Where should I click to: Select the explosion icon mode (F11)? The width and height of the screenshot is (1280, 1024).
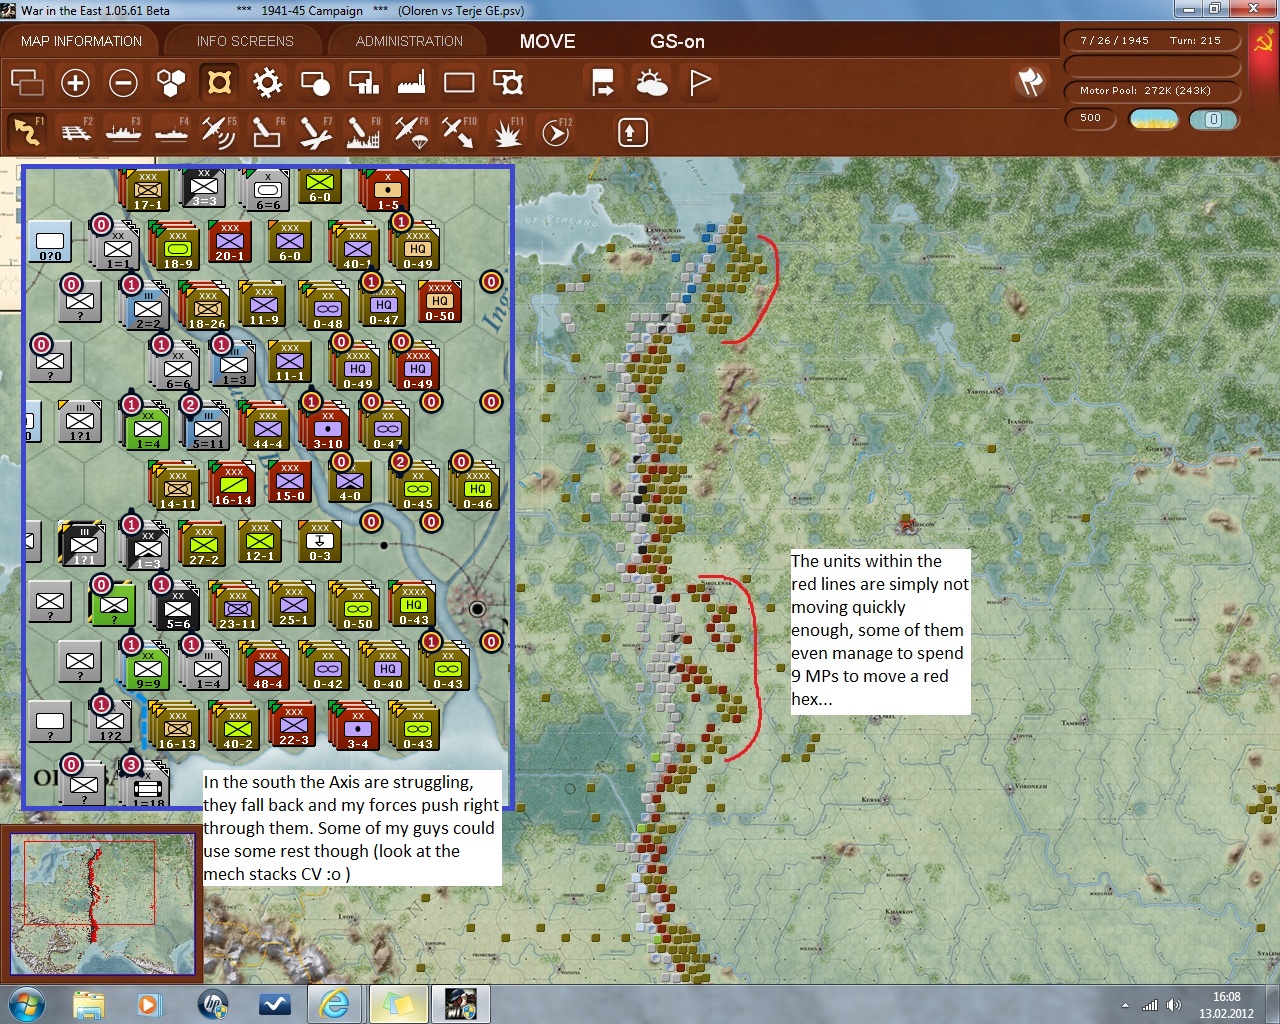pyautogui.click(x=507, y=132)
